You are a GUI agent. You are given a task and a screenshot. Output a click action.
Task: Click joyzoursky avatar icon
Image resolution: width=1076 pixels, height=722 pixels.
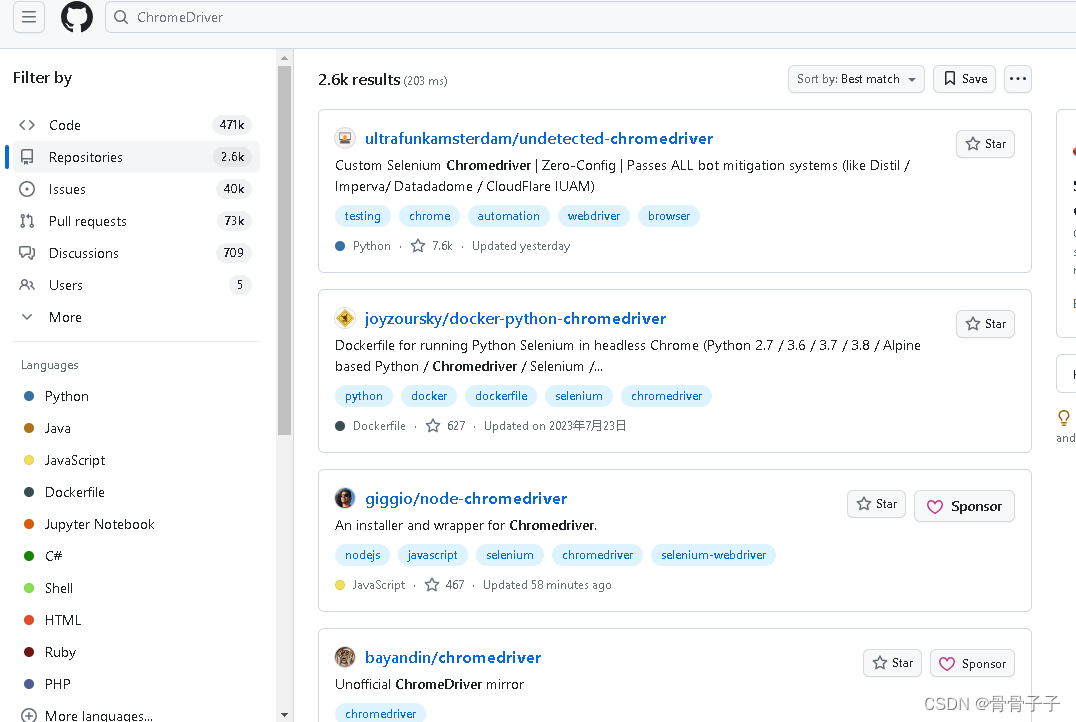pos(344,318)
